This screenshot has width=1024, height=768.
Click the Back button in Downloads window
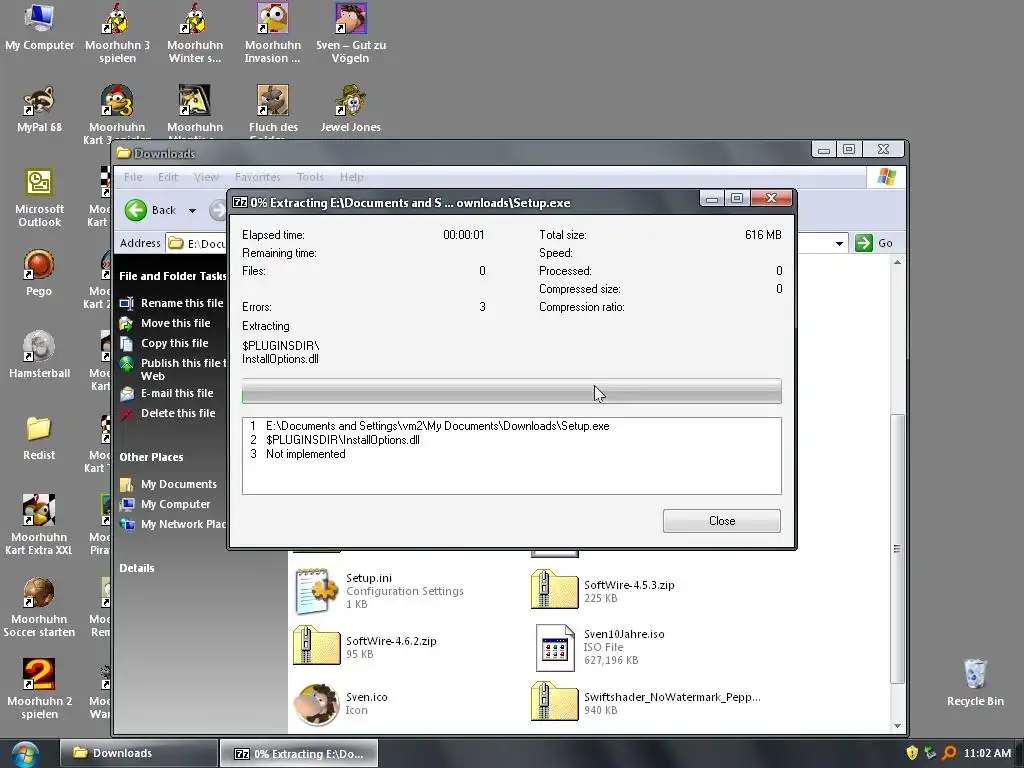[152, 210]
